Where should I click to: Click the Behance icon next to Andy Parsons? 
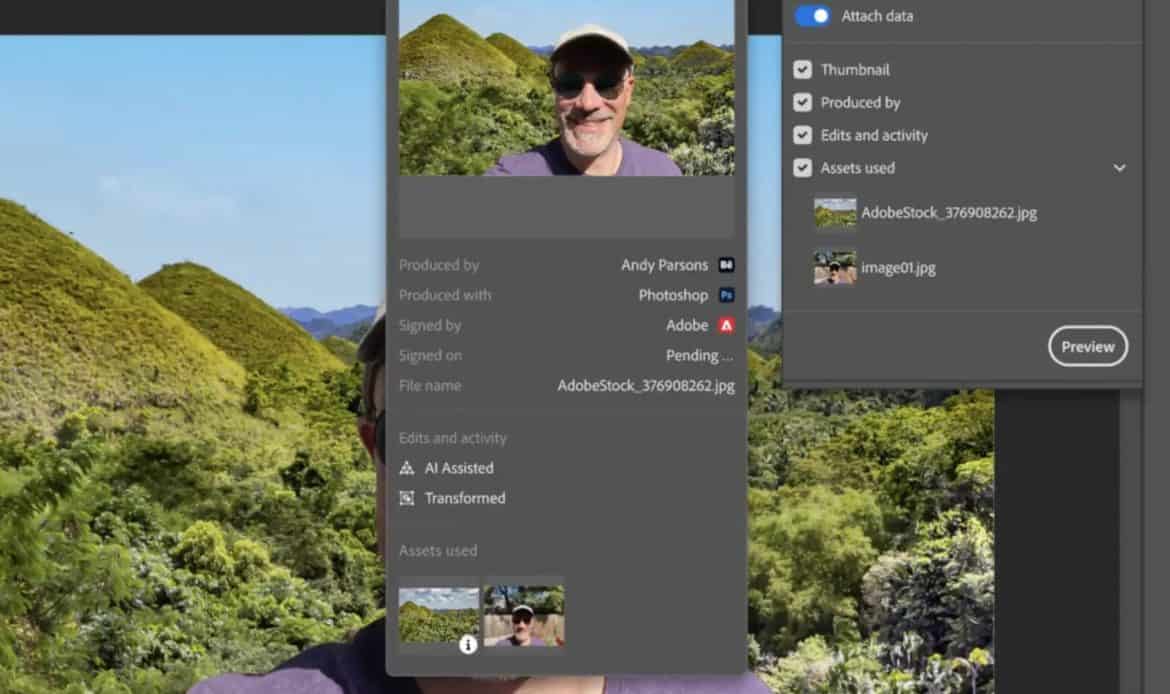point(728,264)
